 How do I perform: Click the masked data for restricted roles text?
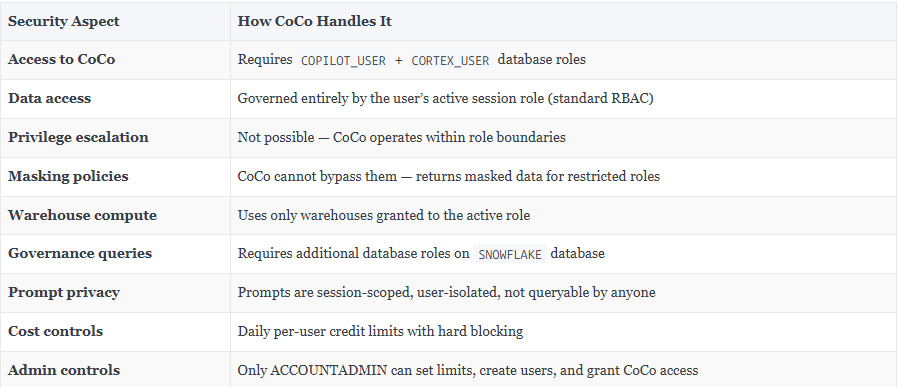(x=448, y=176)
